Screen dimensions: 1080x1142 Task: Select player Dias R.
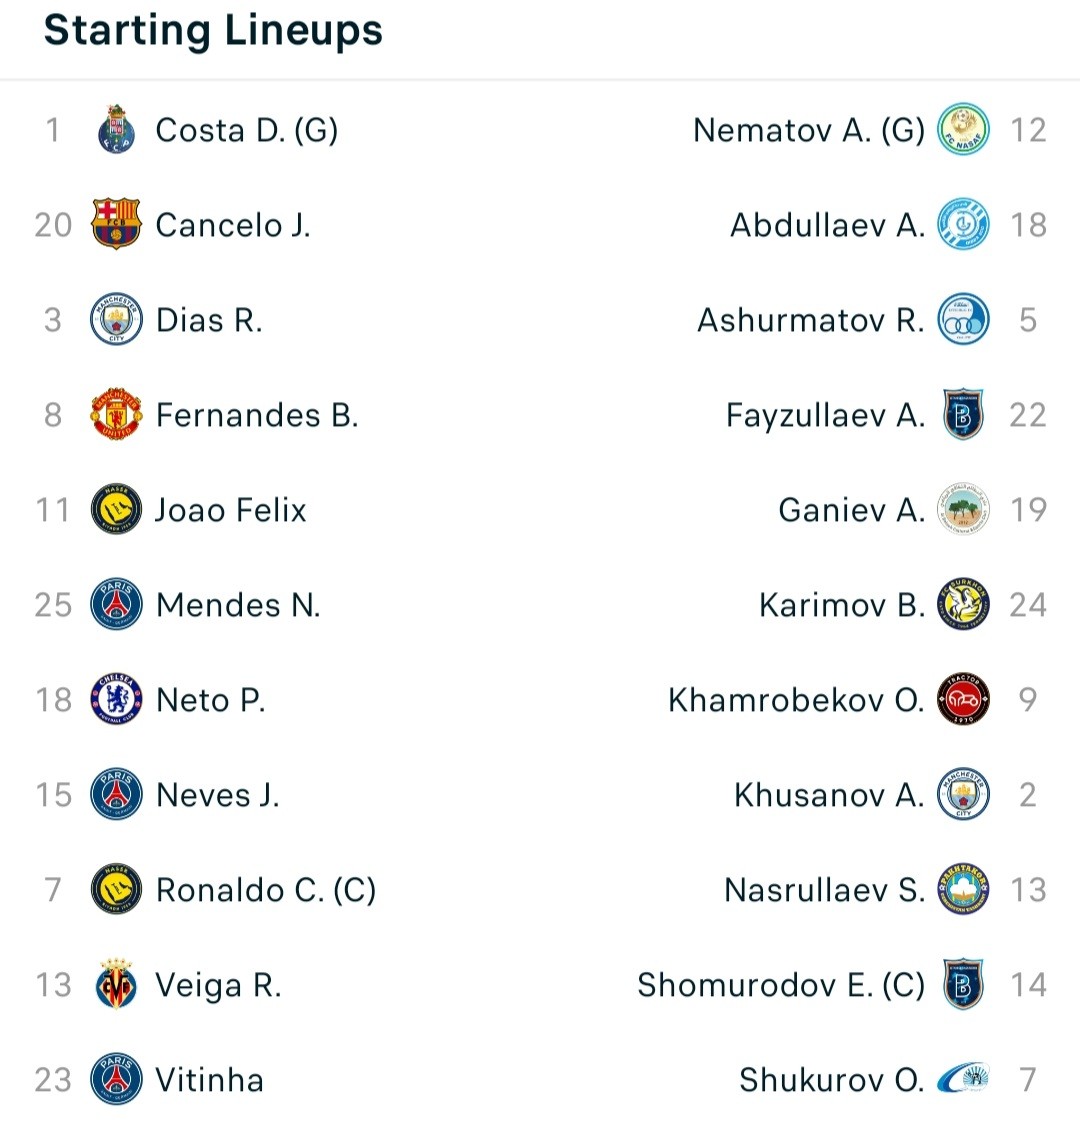click(x=209, y=320)
